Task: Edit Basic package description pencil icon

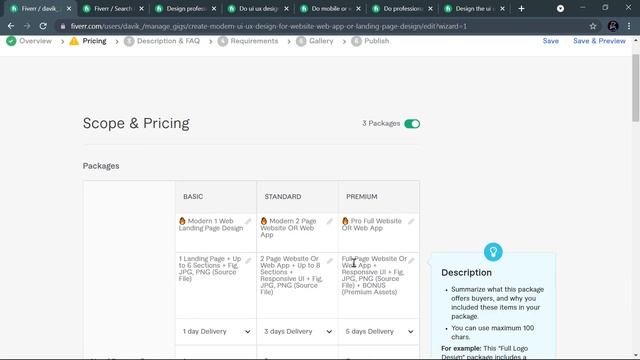Action: [x=248, y=260]
